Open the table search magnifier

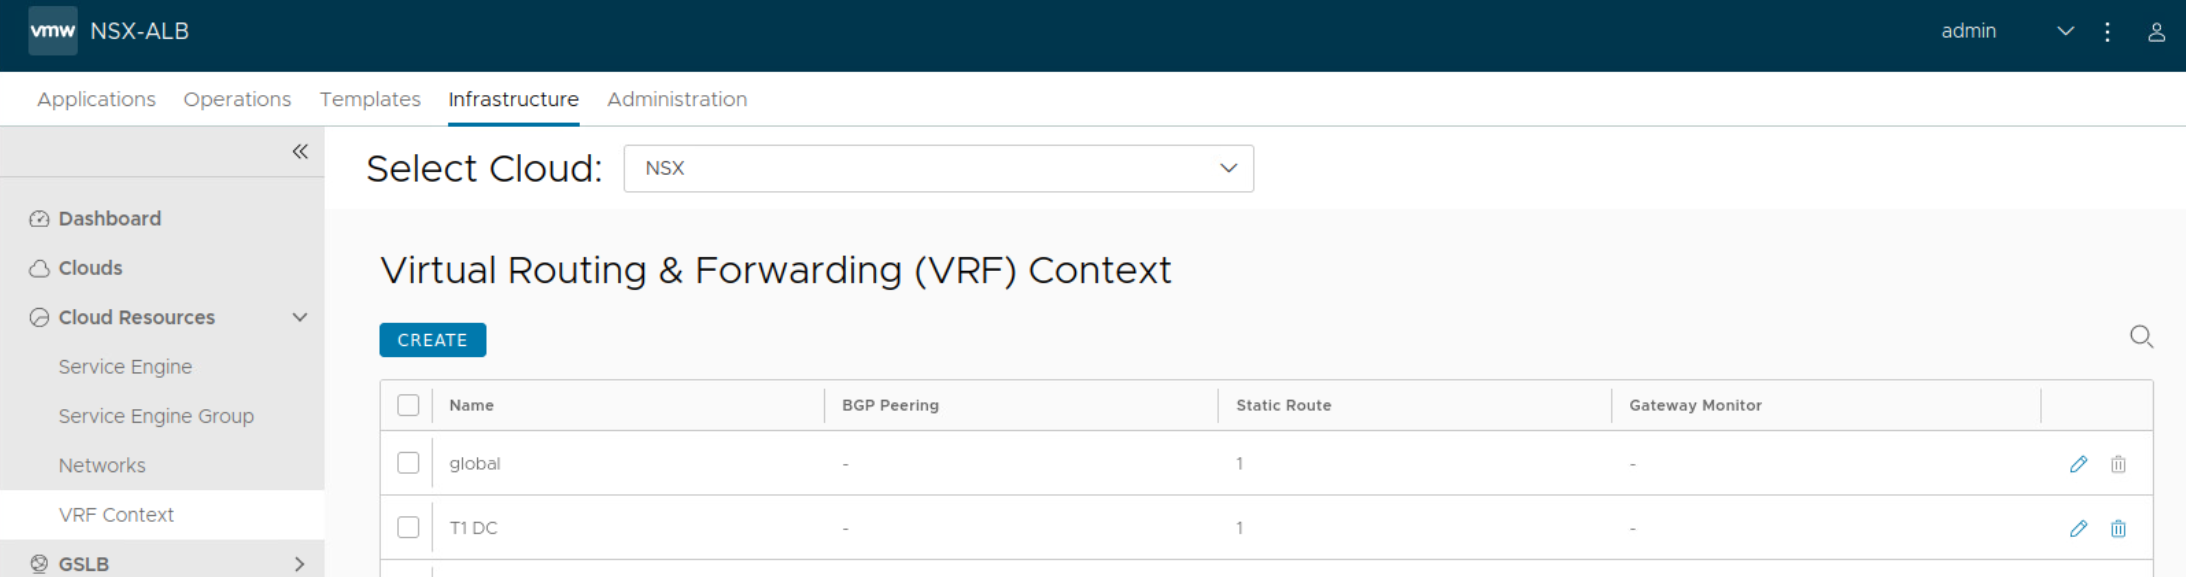point(2141,337)
